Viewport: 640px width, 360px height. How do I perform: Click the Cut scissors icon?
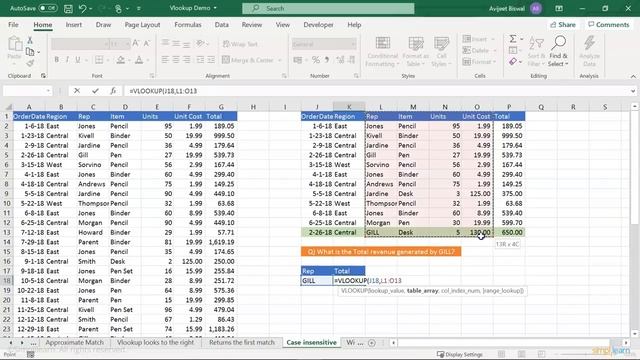(x=30, y=40)
